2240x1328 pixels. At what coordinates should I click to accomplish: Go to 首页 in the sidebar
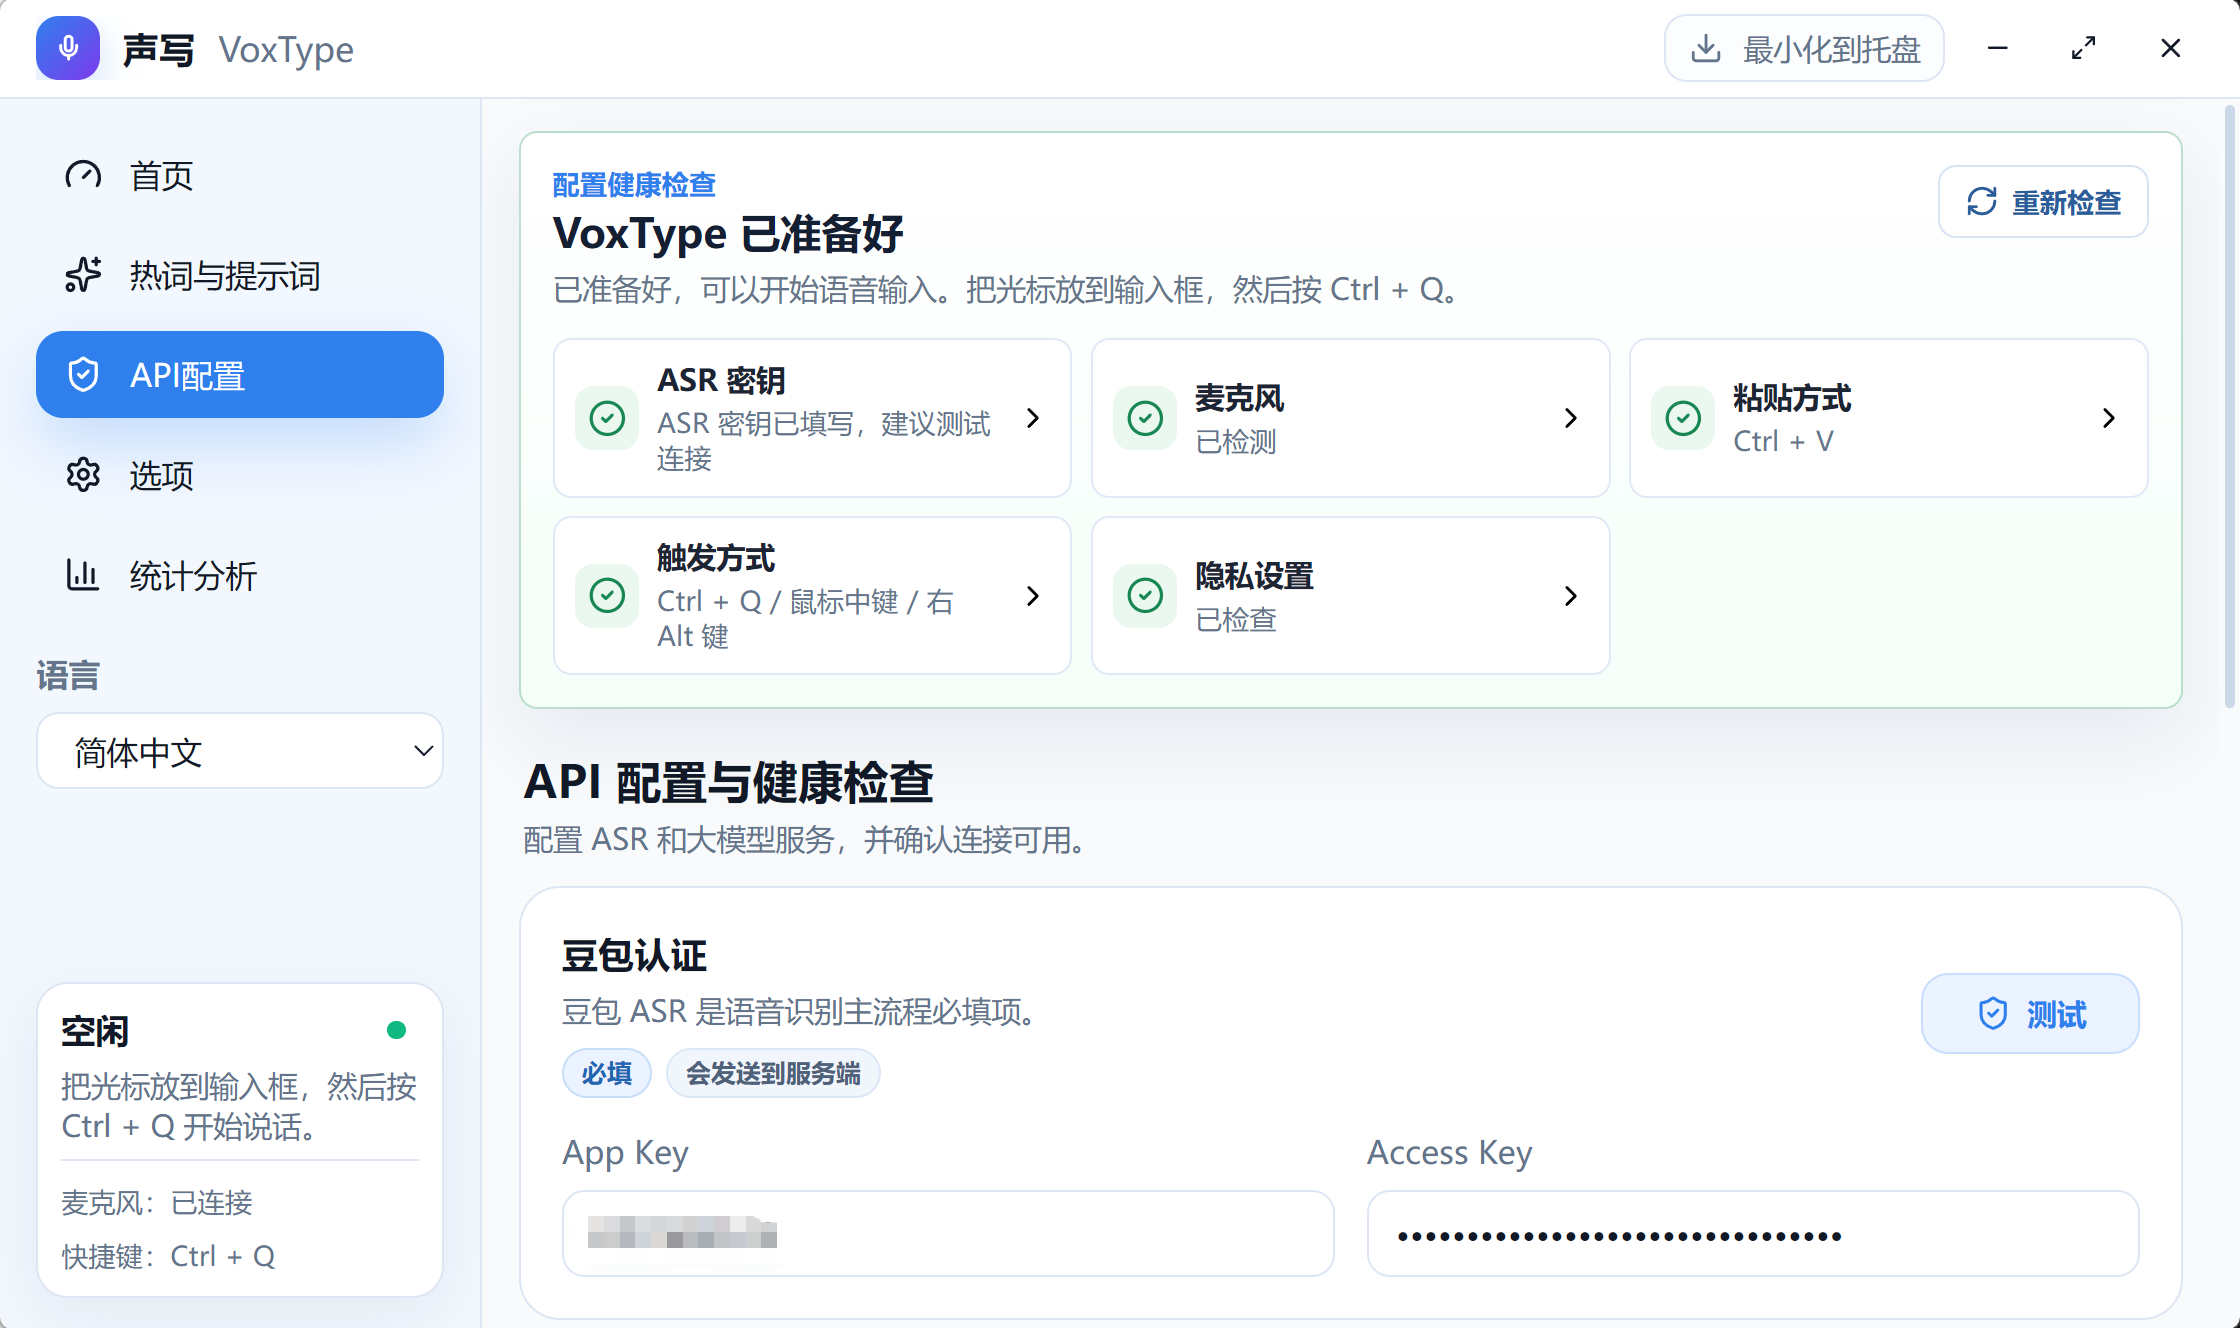pyautogui.click(x=240, y=175)
